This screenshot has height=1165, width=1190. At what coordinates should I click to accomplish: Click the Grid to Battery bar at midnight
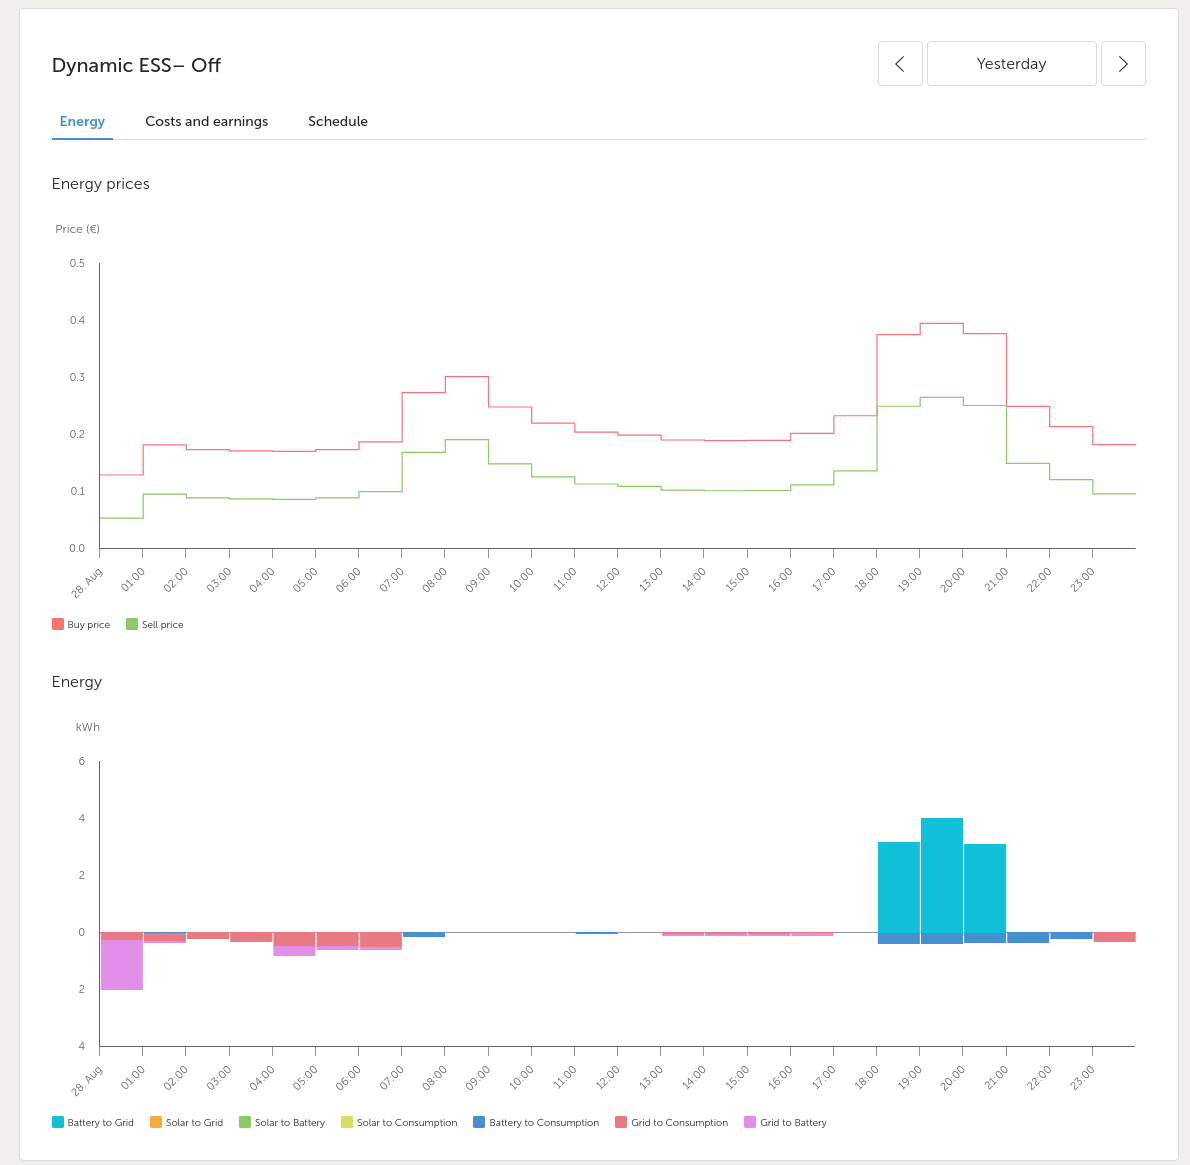pos(121,965)
